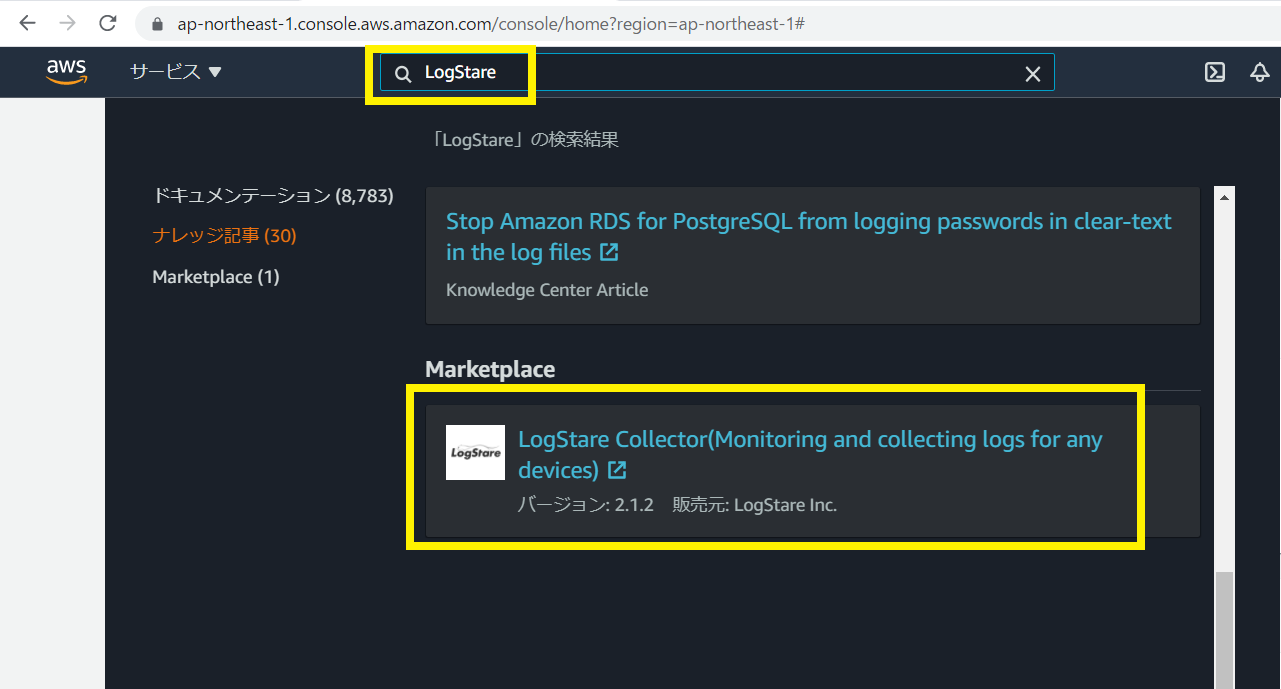Click the scrollbar up arrow
The image size is (1281, 689).
(1225, 197)
